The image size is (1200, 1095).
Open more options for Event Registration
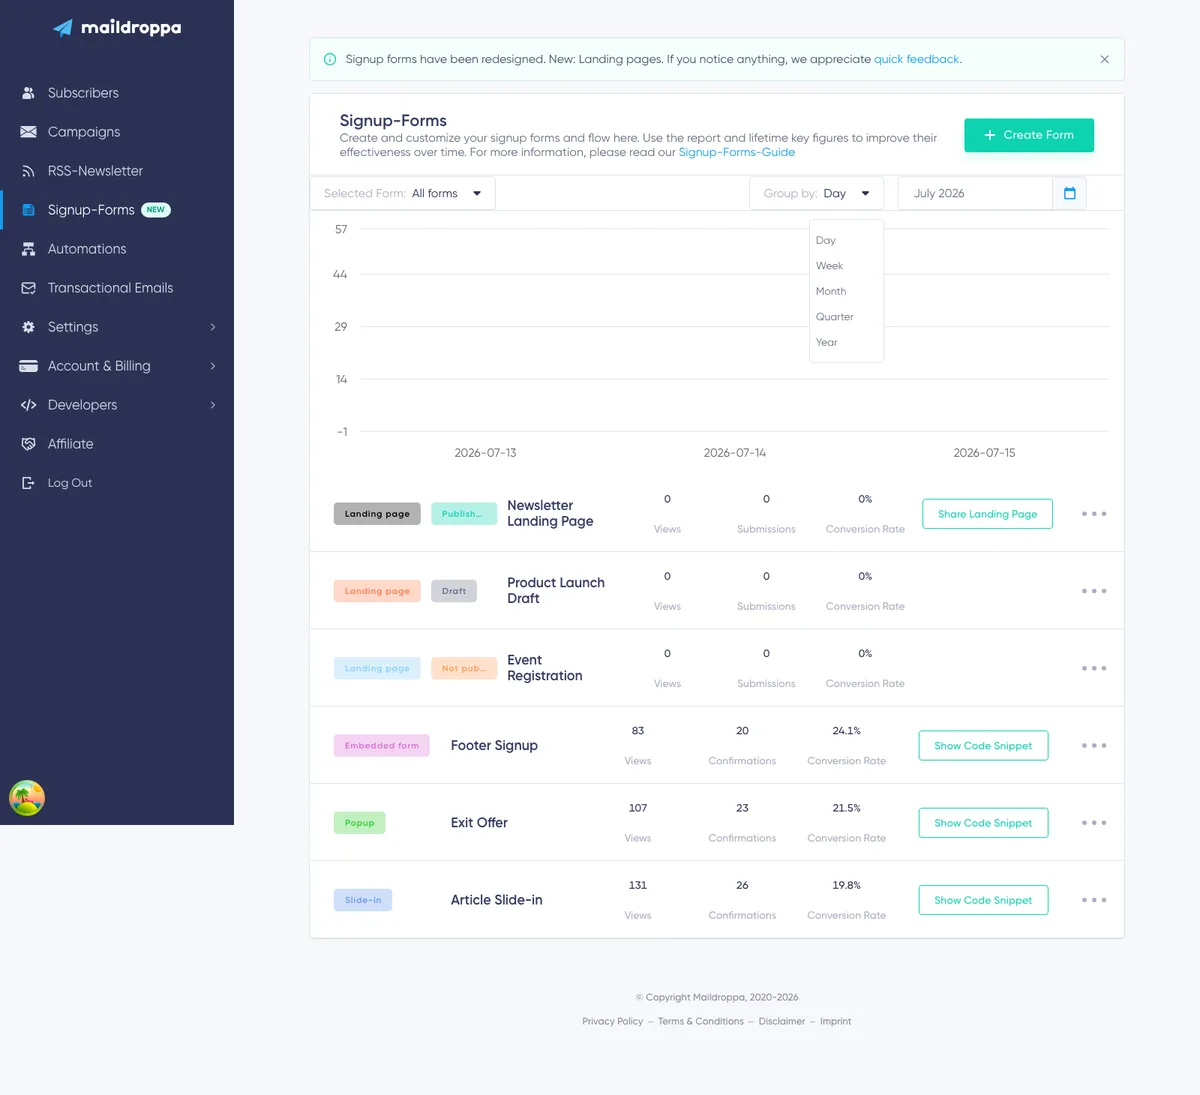point(1094,668)
